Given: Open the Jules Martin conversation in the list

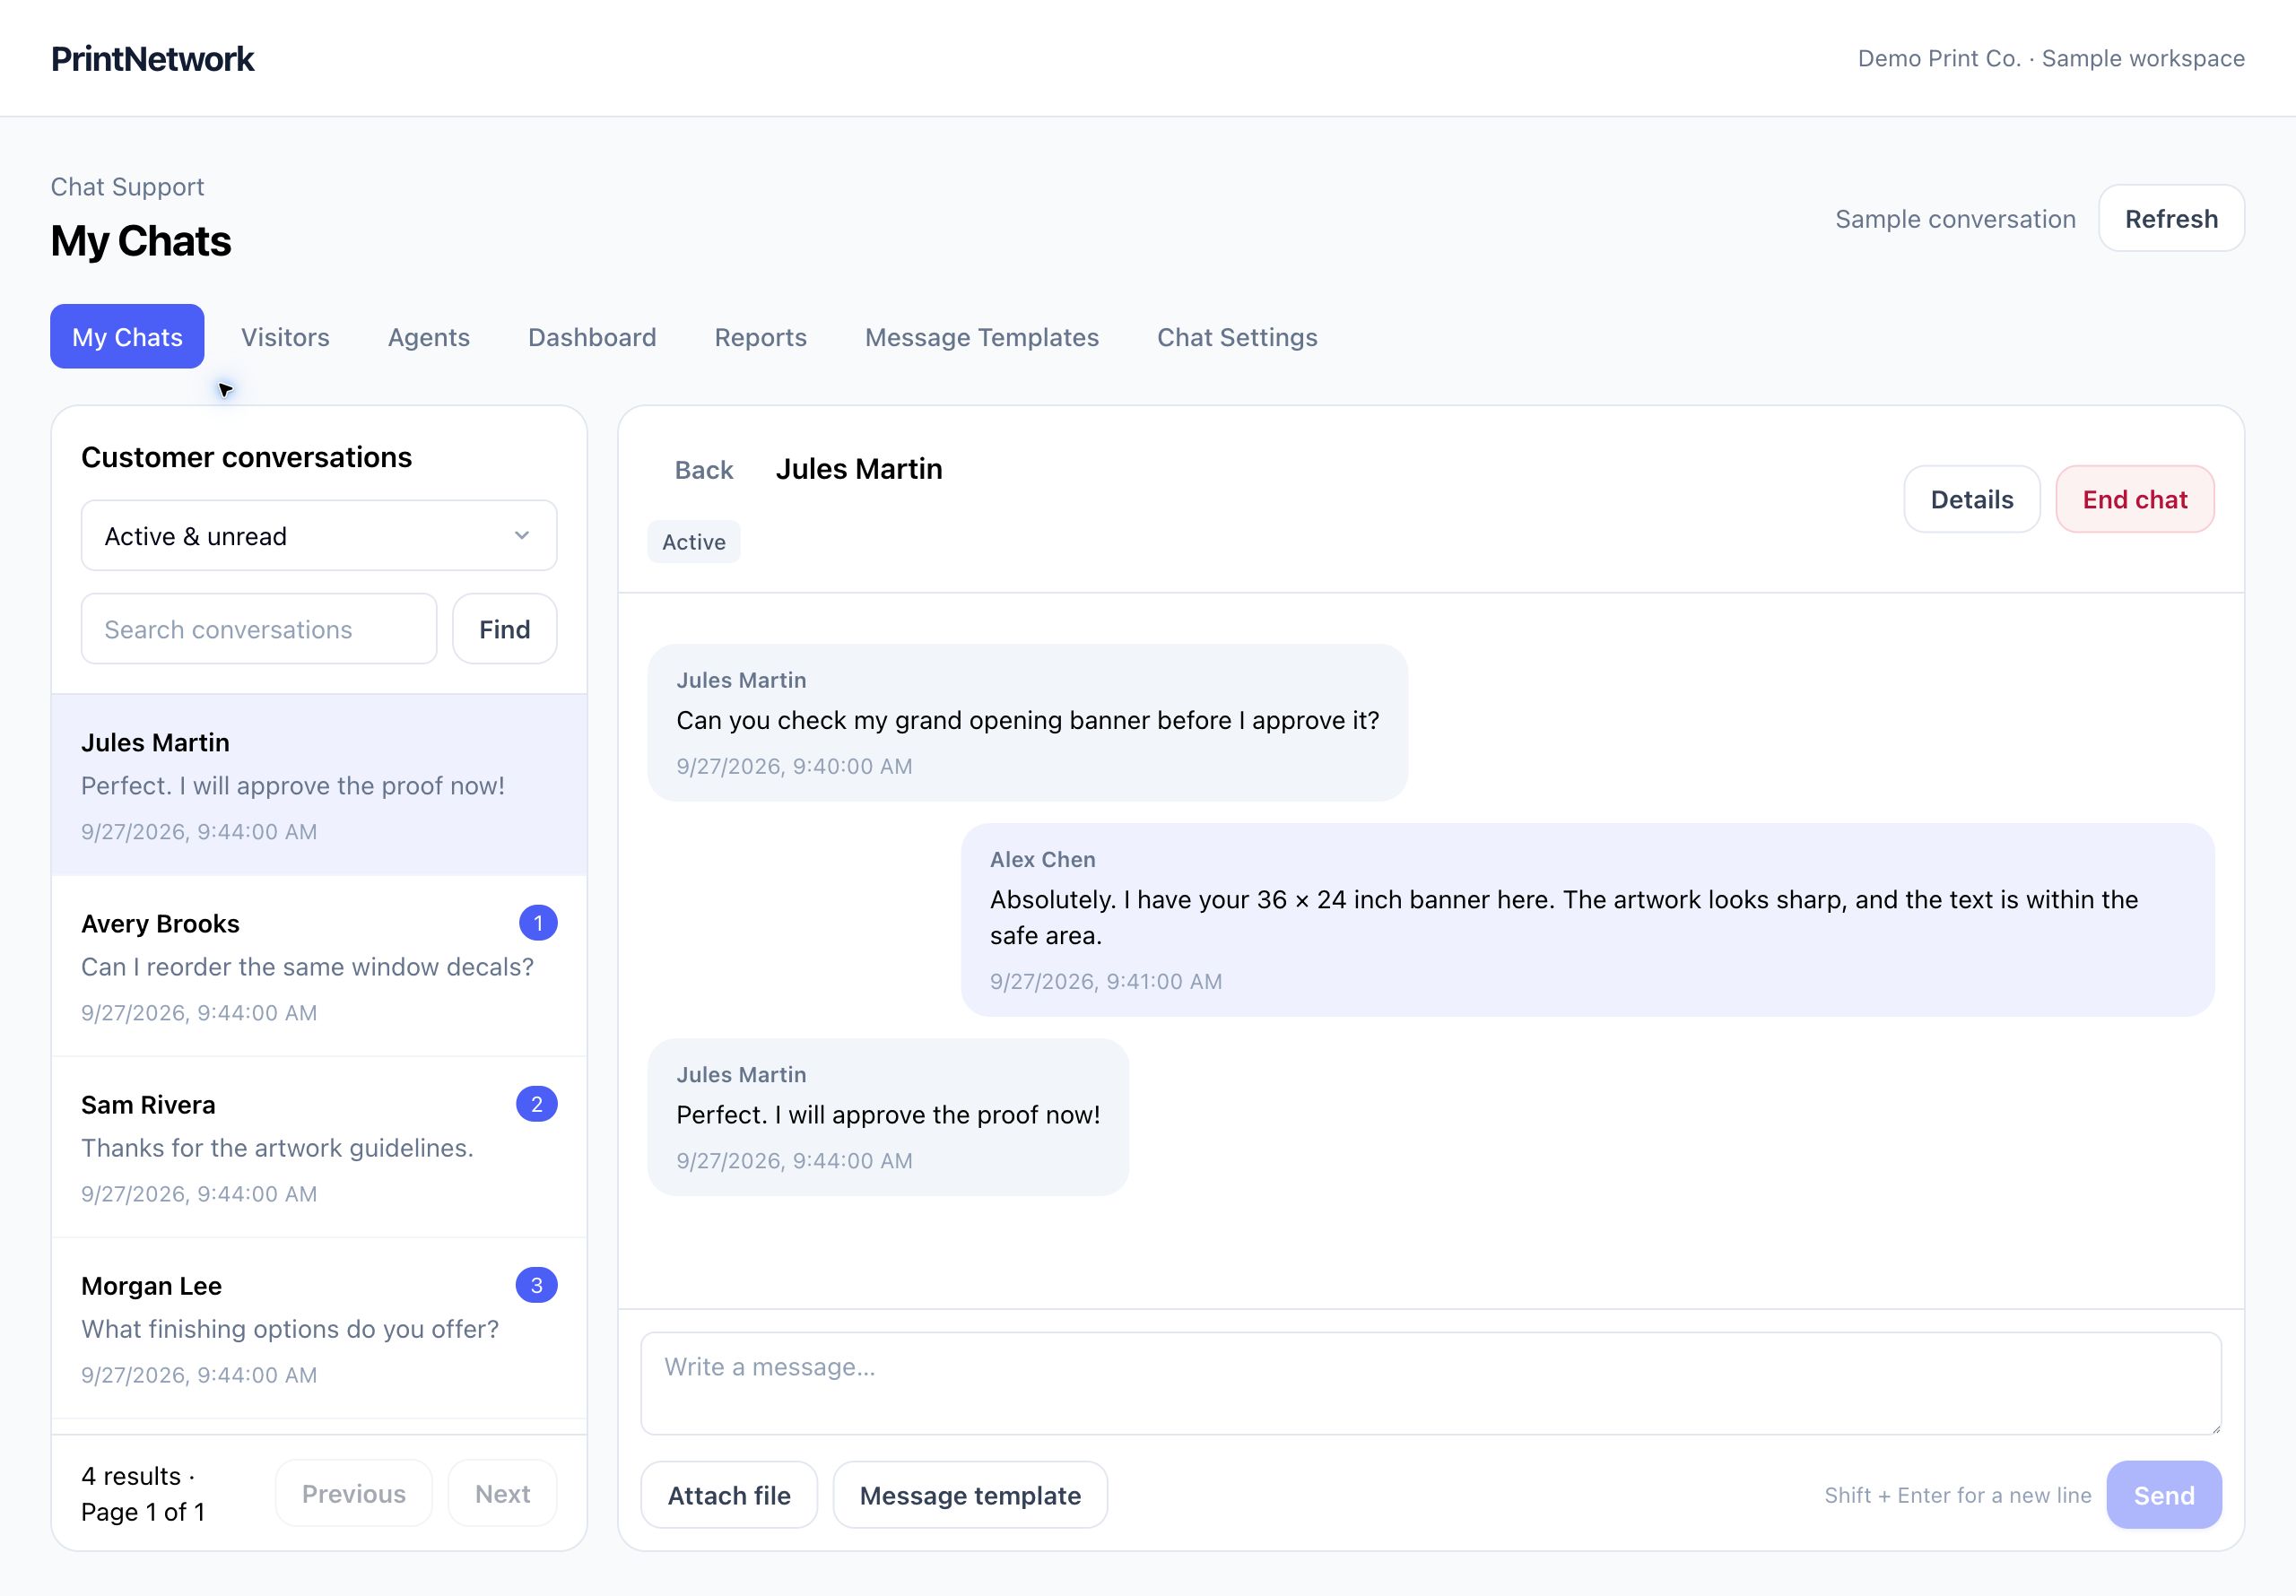Looking at the screenshot, I should 319,785.
